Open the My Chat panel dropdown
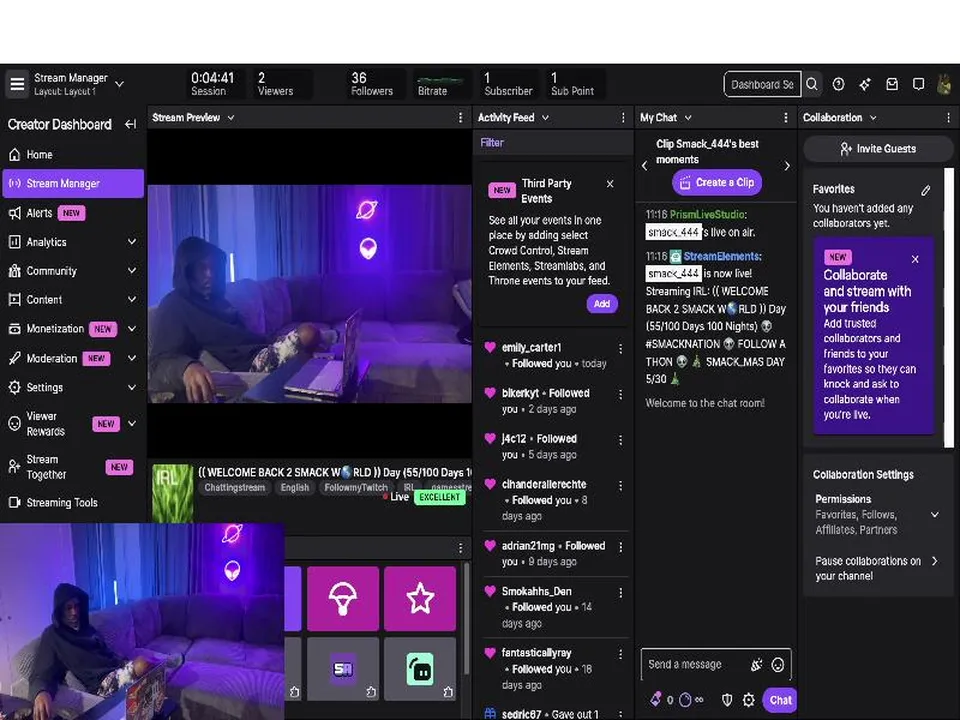 (x=688, y=118)
